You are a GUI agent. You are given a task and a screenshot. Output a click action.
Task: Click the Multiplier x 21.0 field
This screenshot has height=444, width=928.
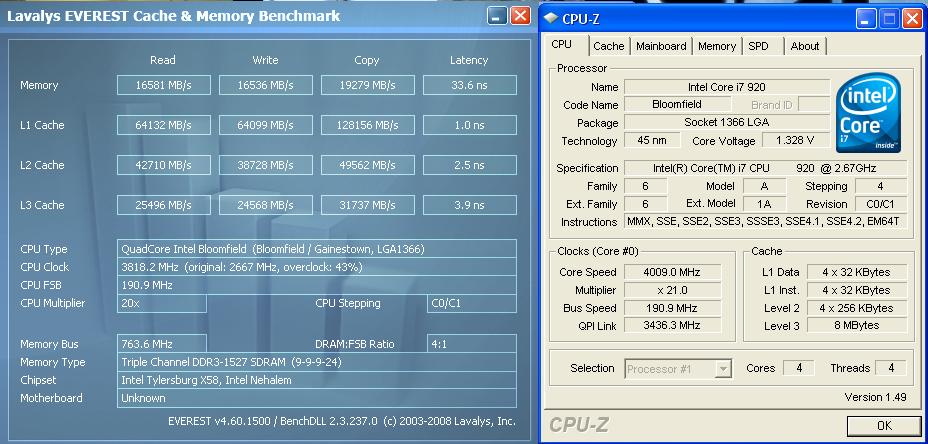672,290
